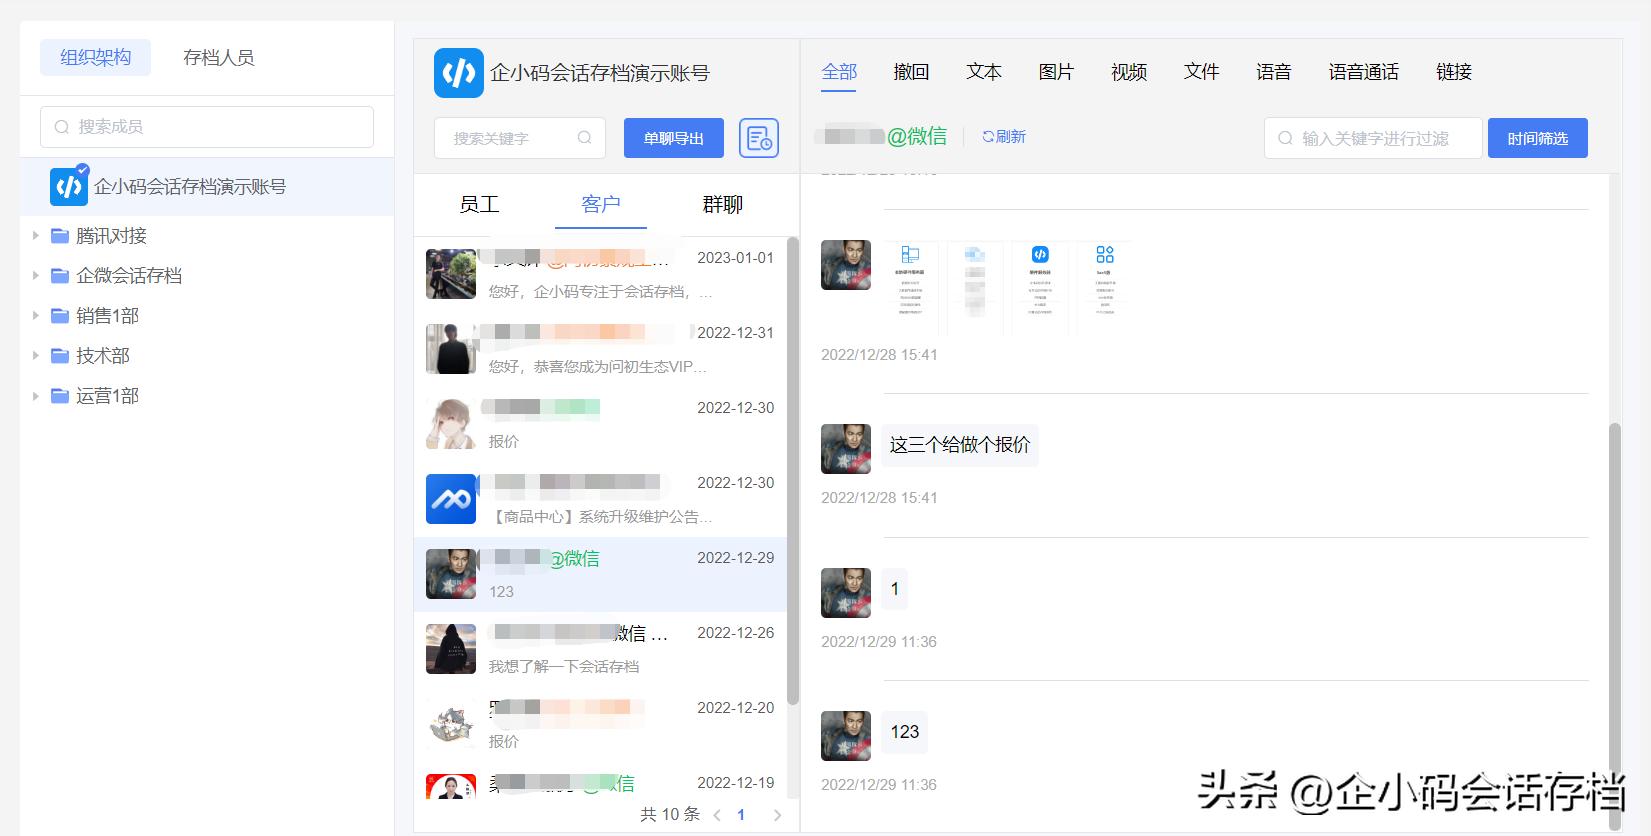Image resolution: width=1651 pixels, height=836 pixels.
Task: Expand the 技术部 folder arrow
Action: 35,356
